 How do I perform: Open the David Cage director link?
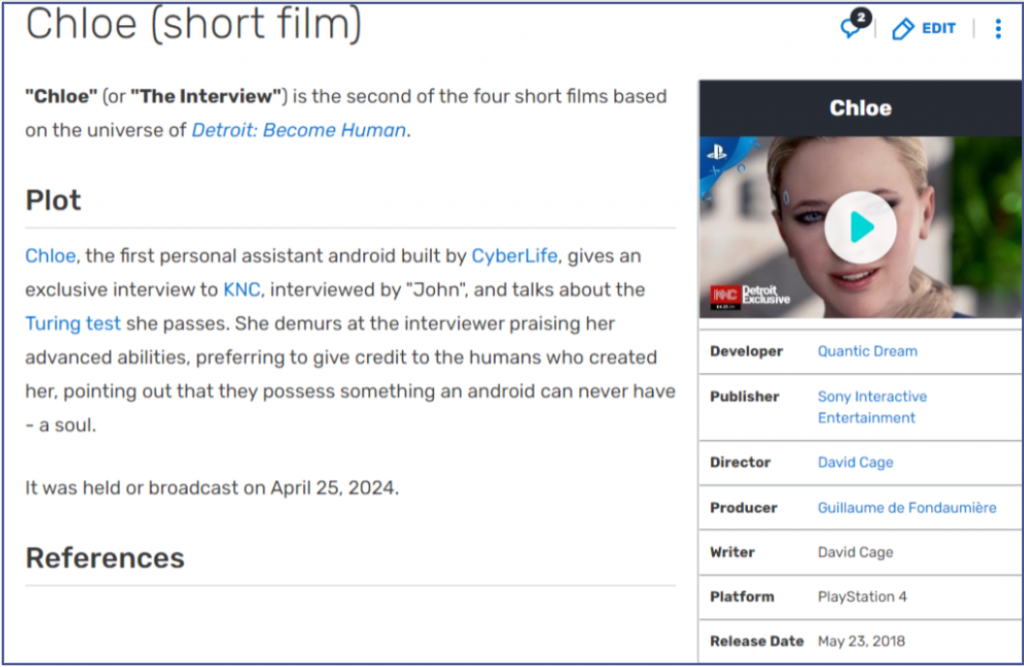point(856,463)
